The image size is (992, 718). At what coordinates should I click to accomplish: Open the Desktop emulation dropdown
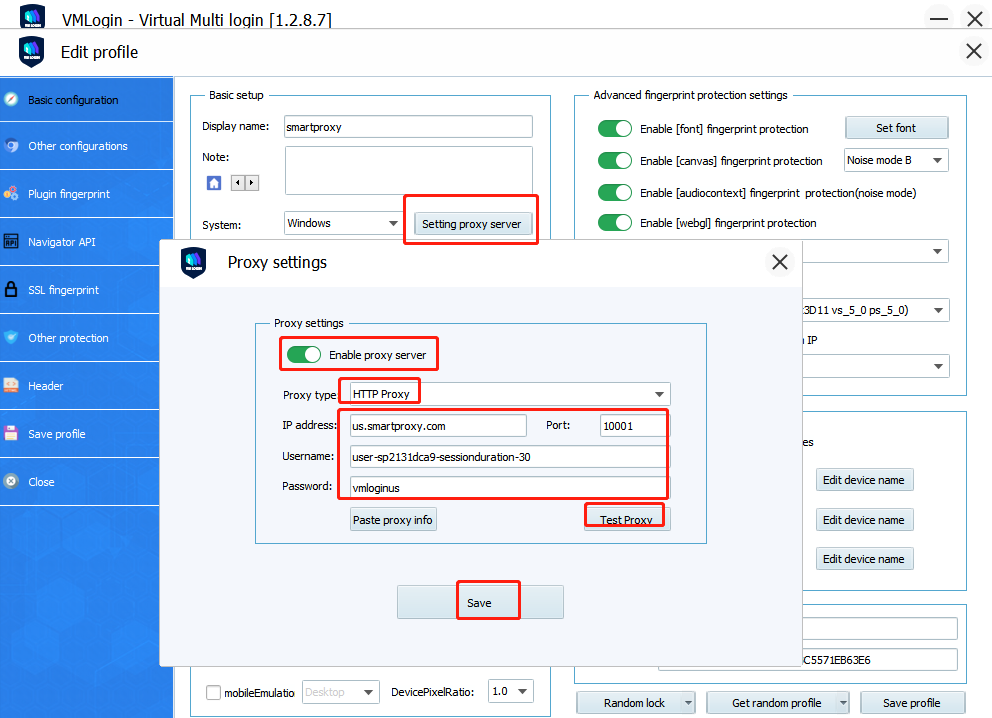pyautogui.click(x=340, y=692)
